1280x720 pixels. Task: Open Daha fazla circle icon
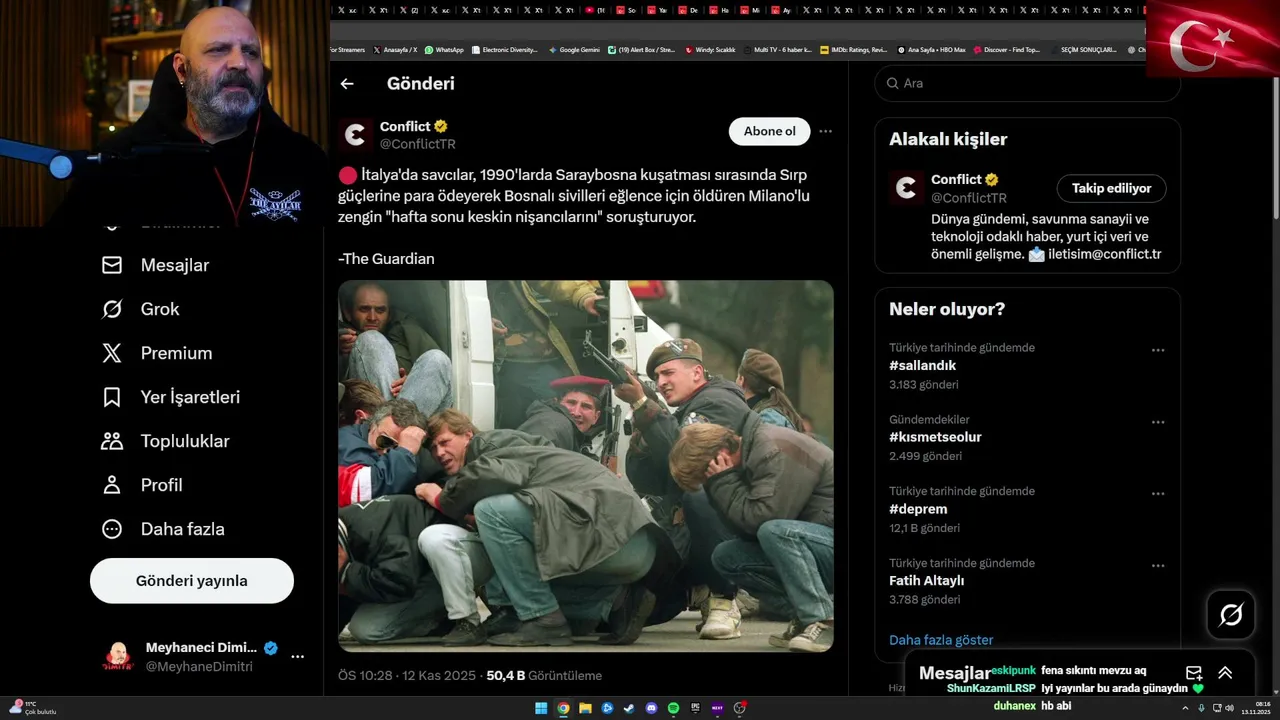pyautogui.click(x=112, y=529)
